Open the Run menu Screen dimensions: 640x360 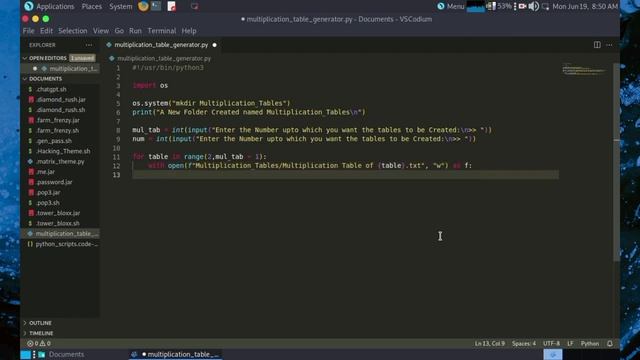(x=135, y=31)
